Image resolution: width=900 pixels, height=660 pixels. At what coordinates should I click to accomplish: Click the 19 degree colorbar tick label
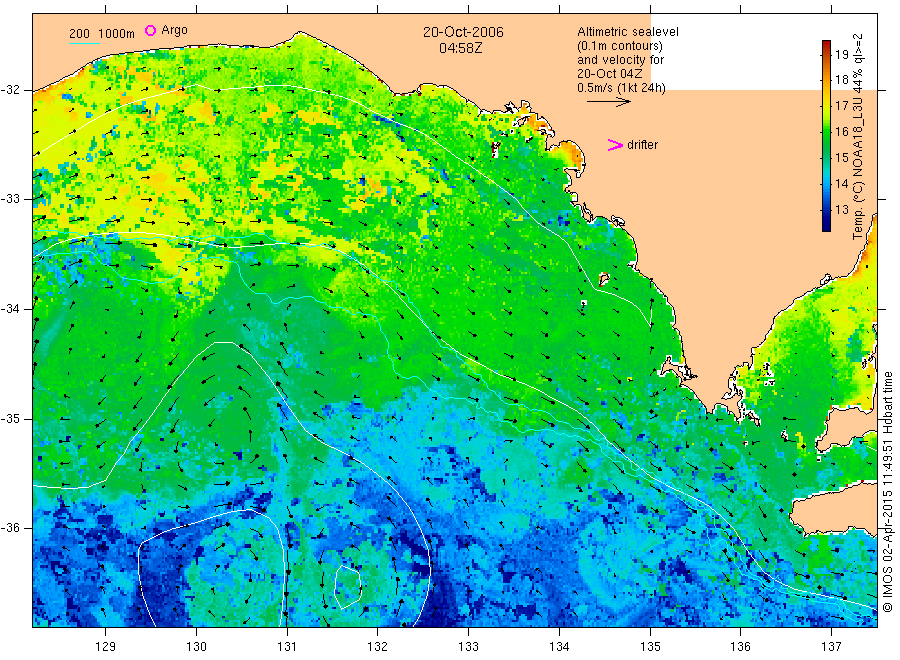tap(842, 55)
